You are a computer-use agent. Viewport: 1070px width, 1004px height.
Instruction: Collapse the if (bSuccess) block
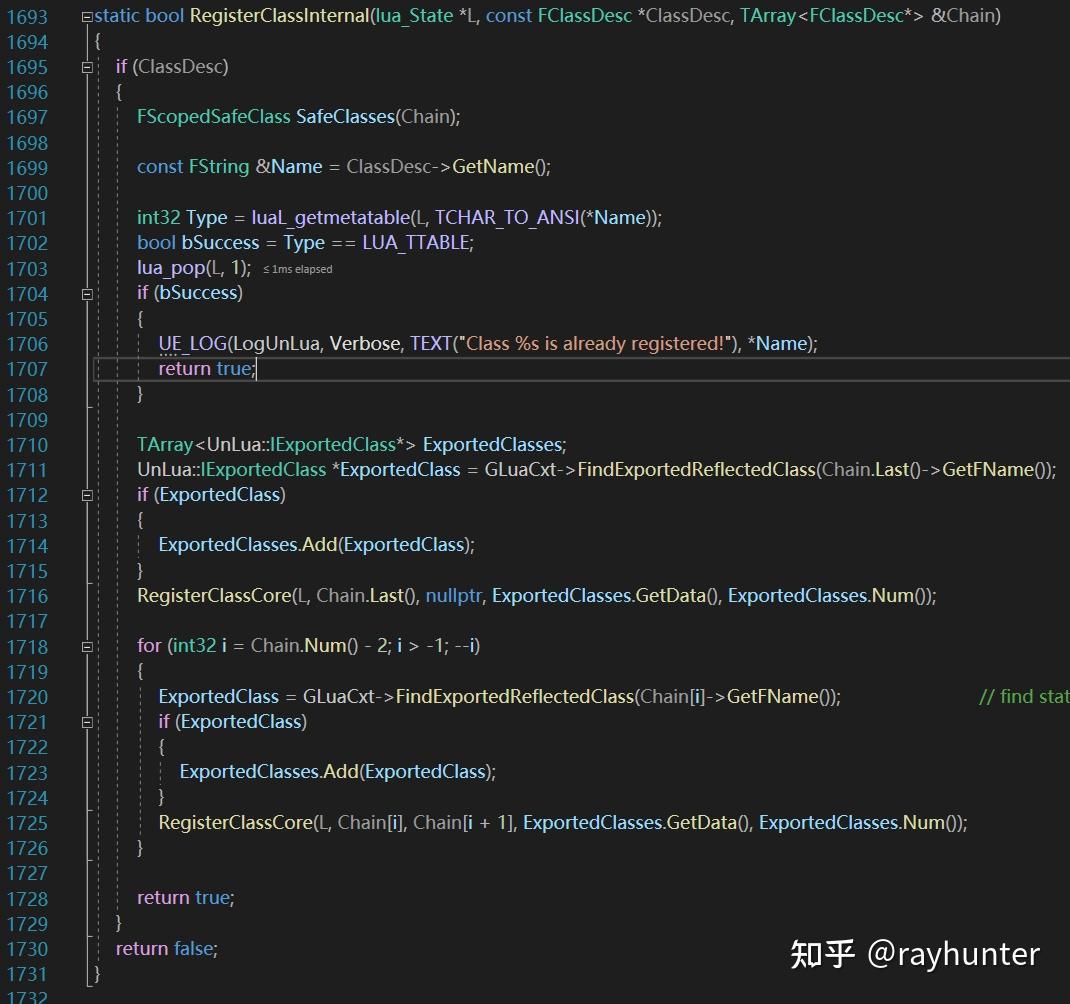tap(88, 293)
